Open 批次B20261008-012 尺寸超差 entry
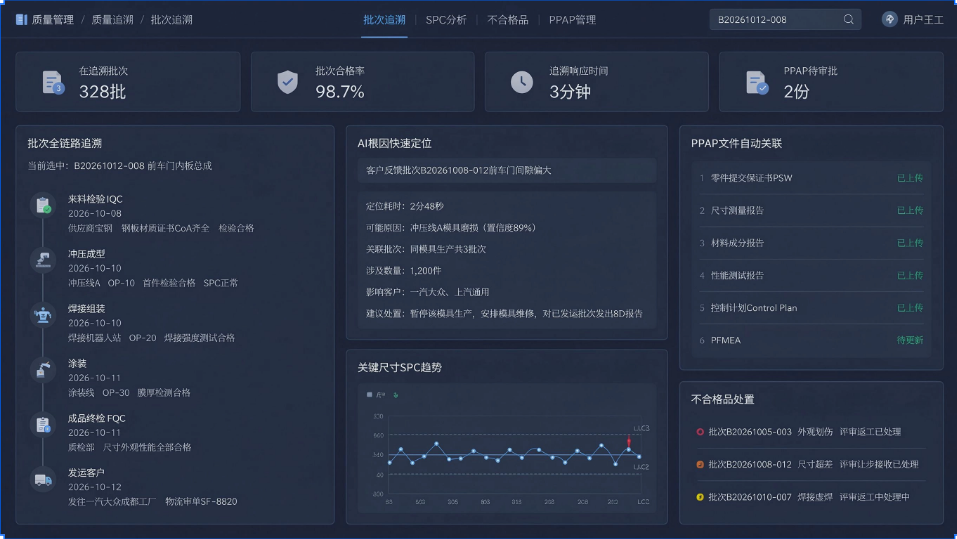The image size is (957, 539). tap(813, 465)
